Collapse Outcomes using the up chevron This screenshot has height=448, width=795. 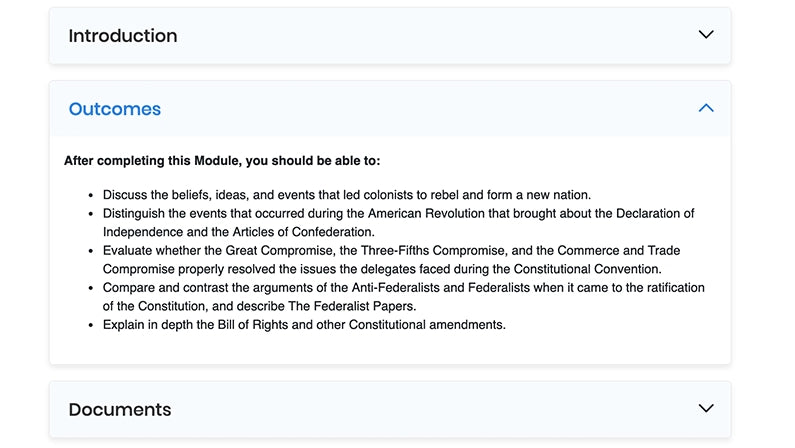click(706, 108)
